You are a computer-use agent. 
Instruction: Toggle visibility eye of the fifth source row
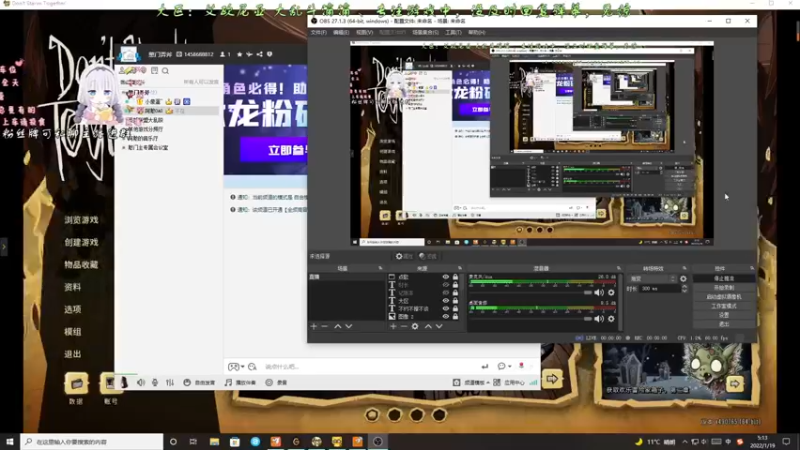click(445, 309)
